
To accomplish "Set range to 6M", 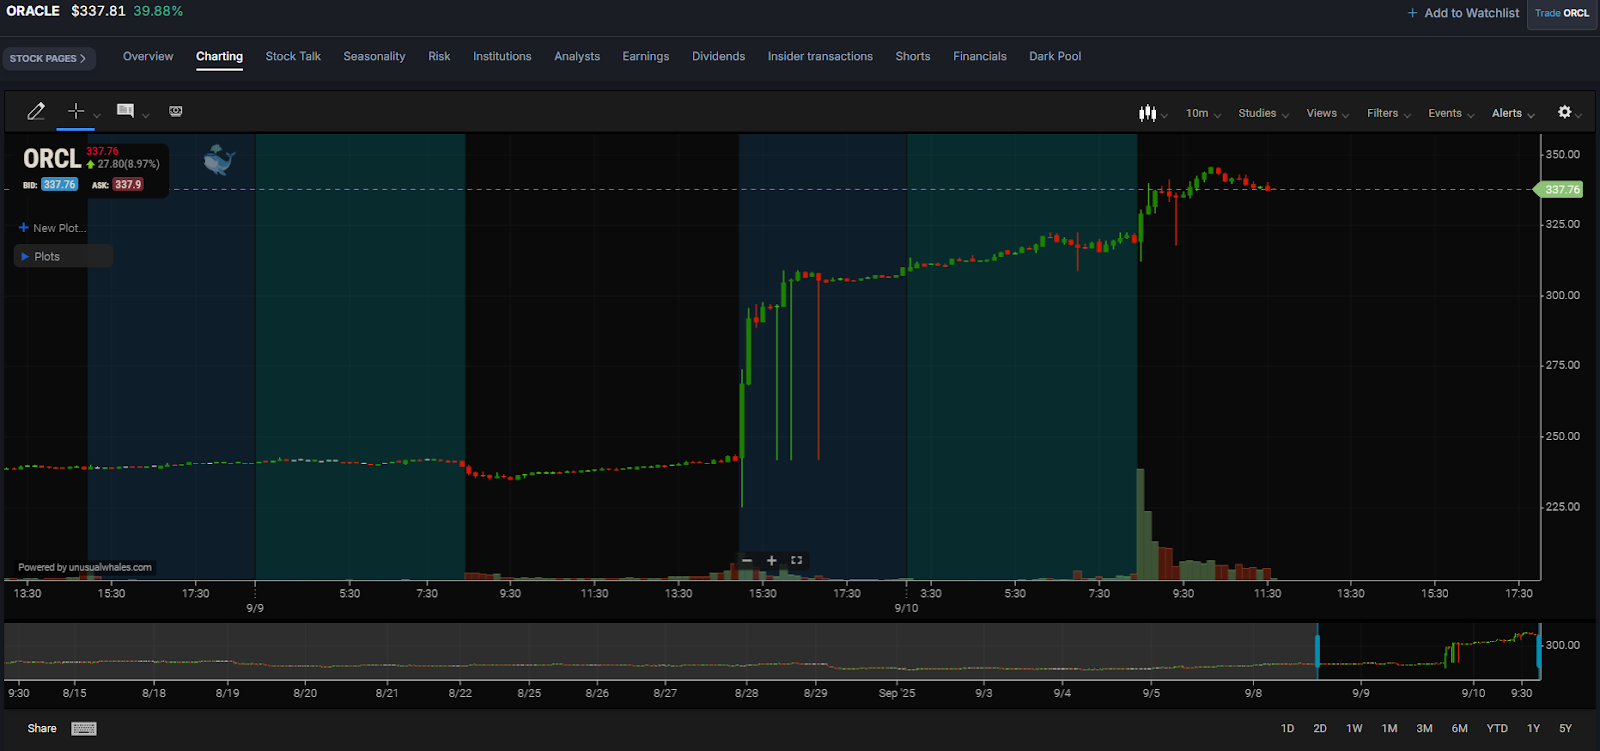I will (x=1460, y=728).
